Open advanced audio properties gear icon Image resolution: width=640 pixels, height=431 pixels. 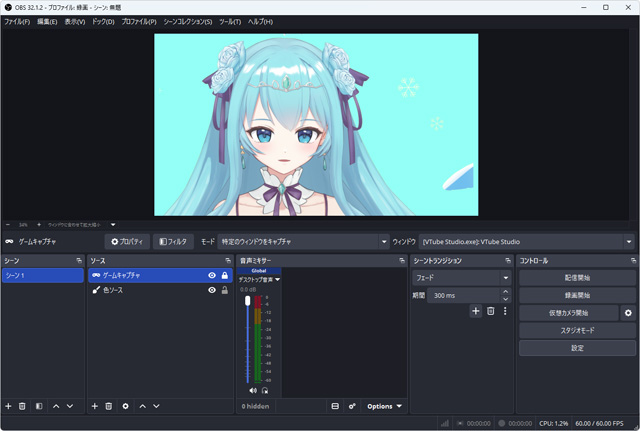click(352, 406)
